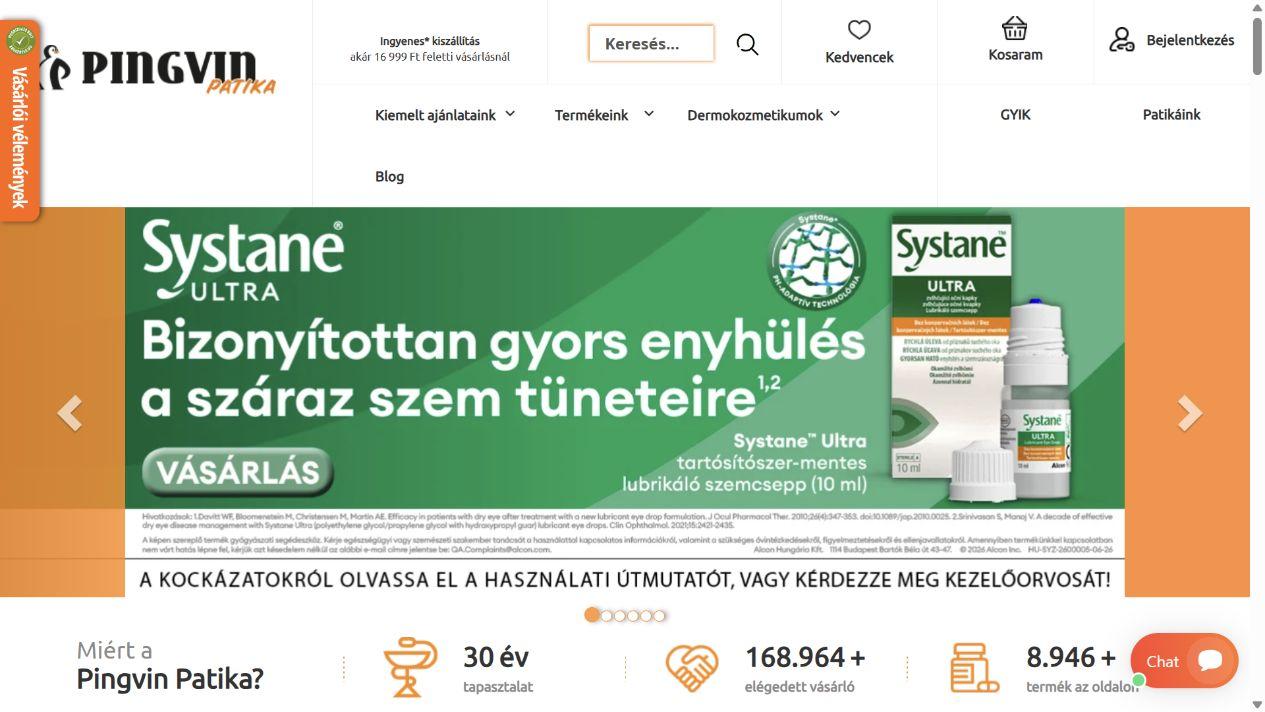Click the Kosaram basket icon
Viewport: 1265px width, 712px height.
pos(1015,28)
